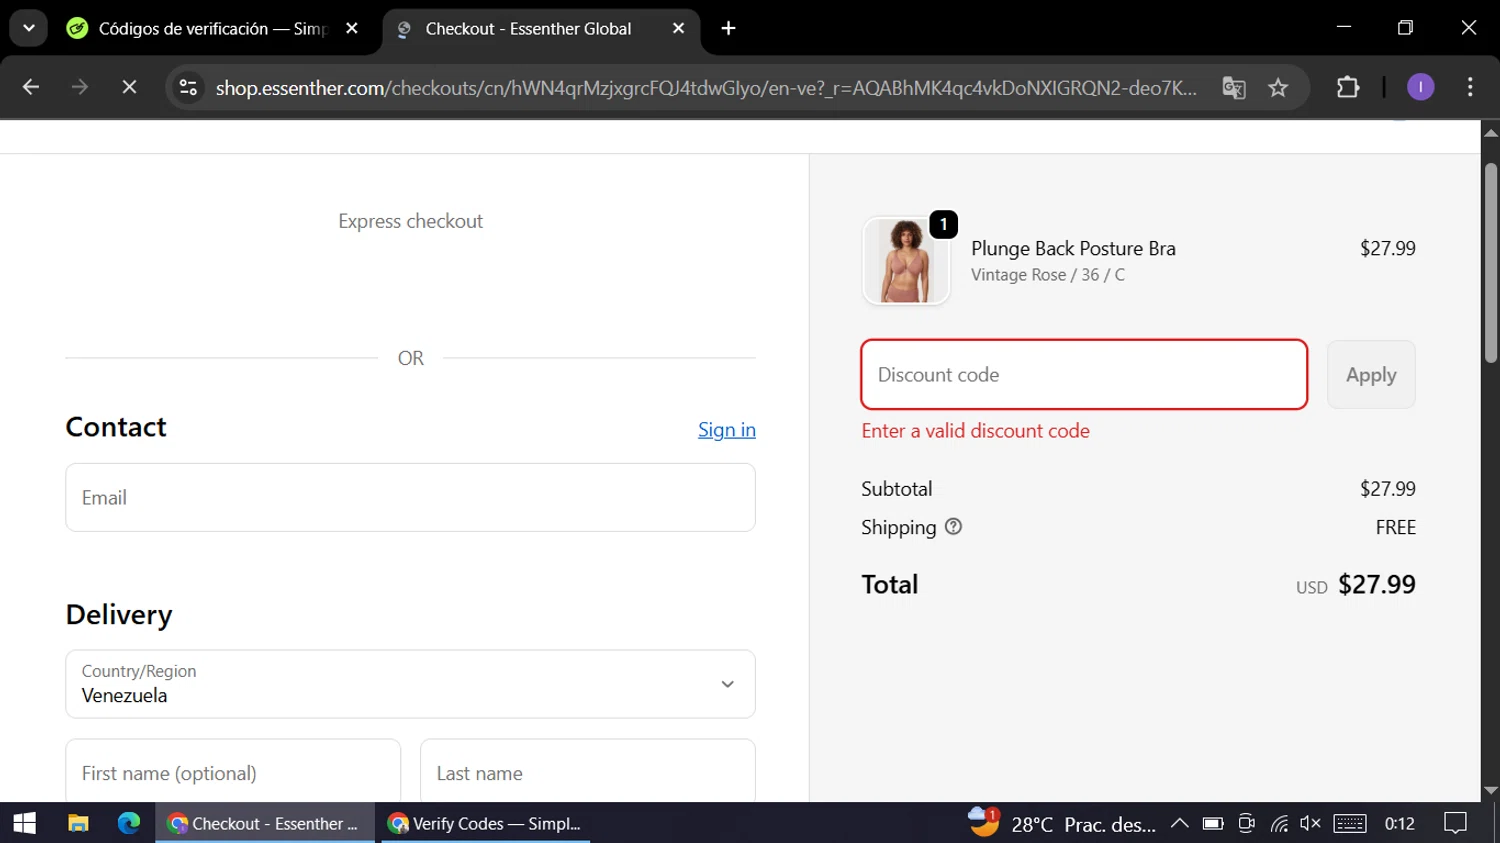This screenshot has width=1500, height=843.
Task: Open the notification center icon
Action: coord(1456,823)
